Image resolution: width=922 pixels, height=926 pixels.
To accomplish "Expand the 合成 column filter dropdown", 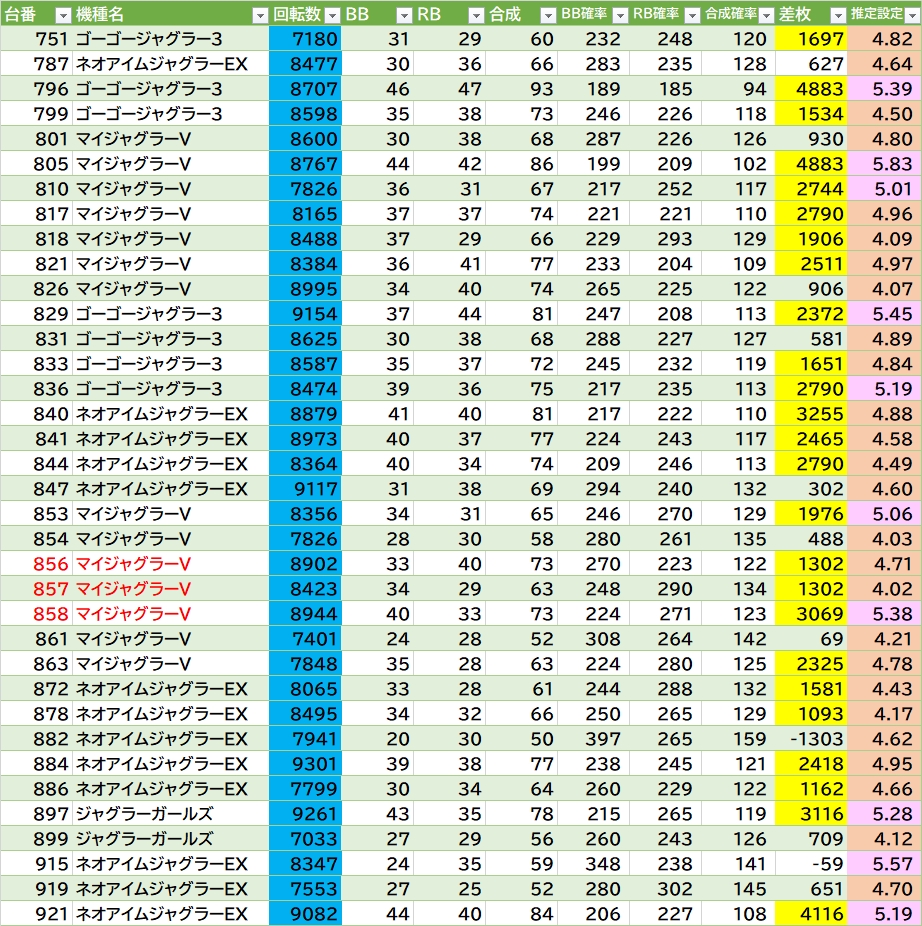I will (547, 15).
